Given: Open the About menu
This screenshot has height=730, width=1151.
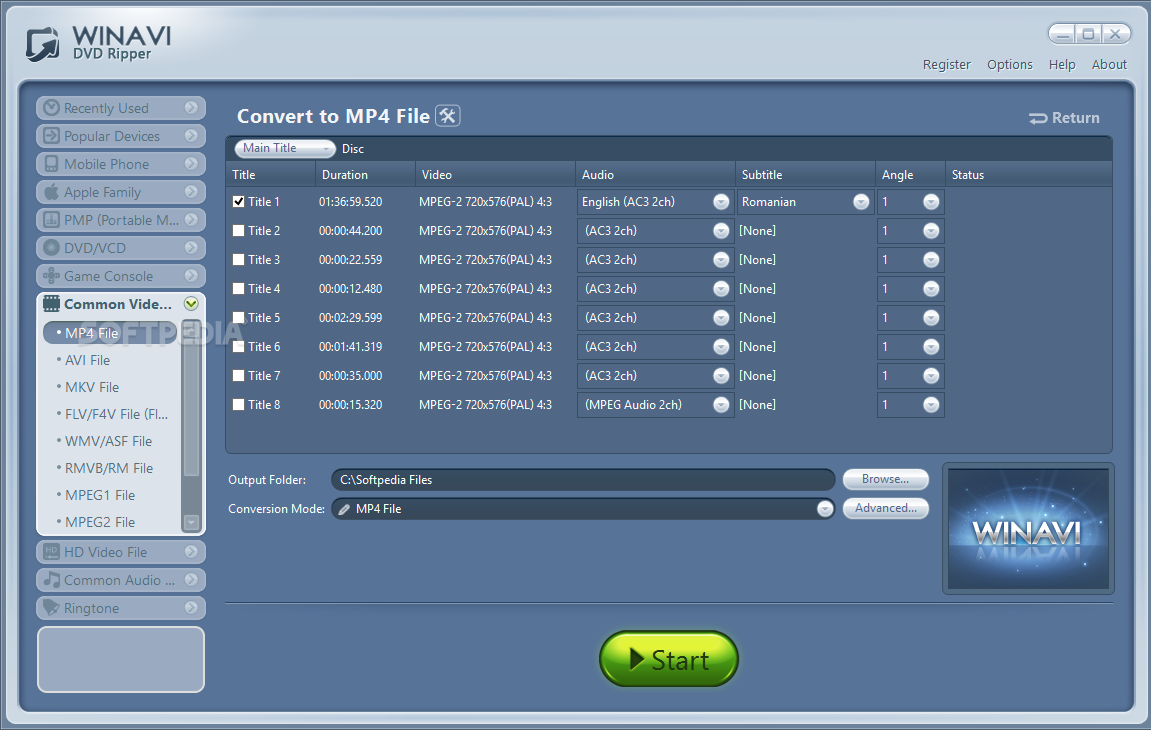Looking at the screenshot, I should pyautogui.click(x=1109, y=65).
